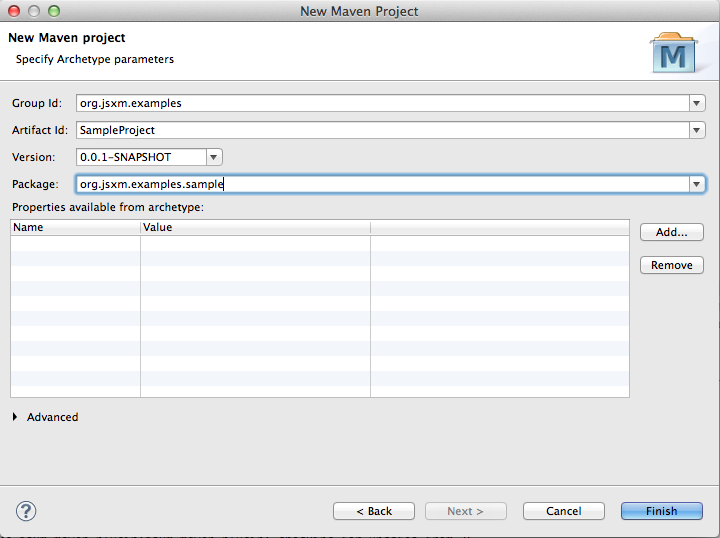Close the dialog with the red button
Image resolution: width=720 pixels, height=538 pixels.
[x=14, y=11]
